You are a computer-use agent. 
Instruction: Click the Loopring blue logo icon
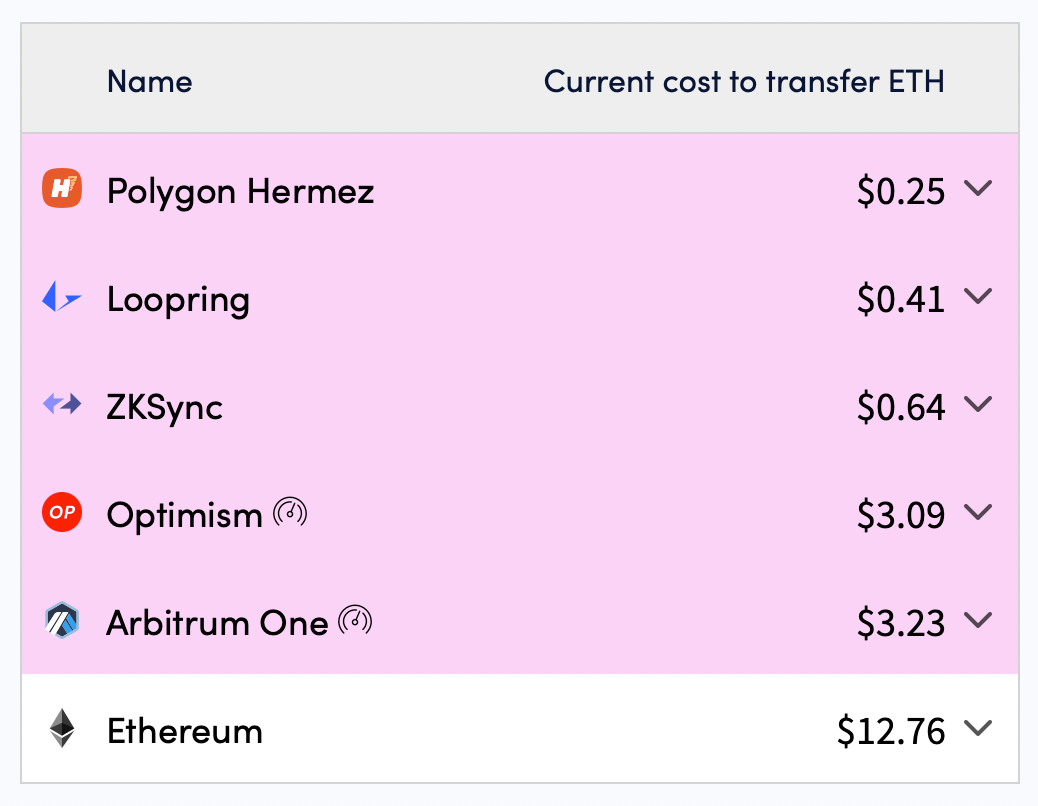click(x=61, y=298)
